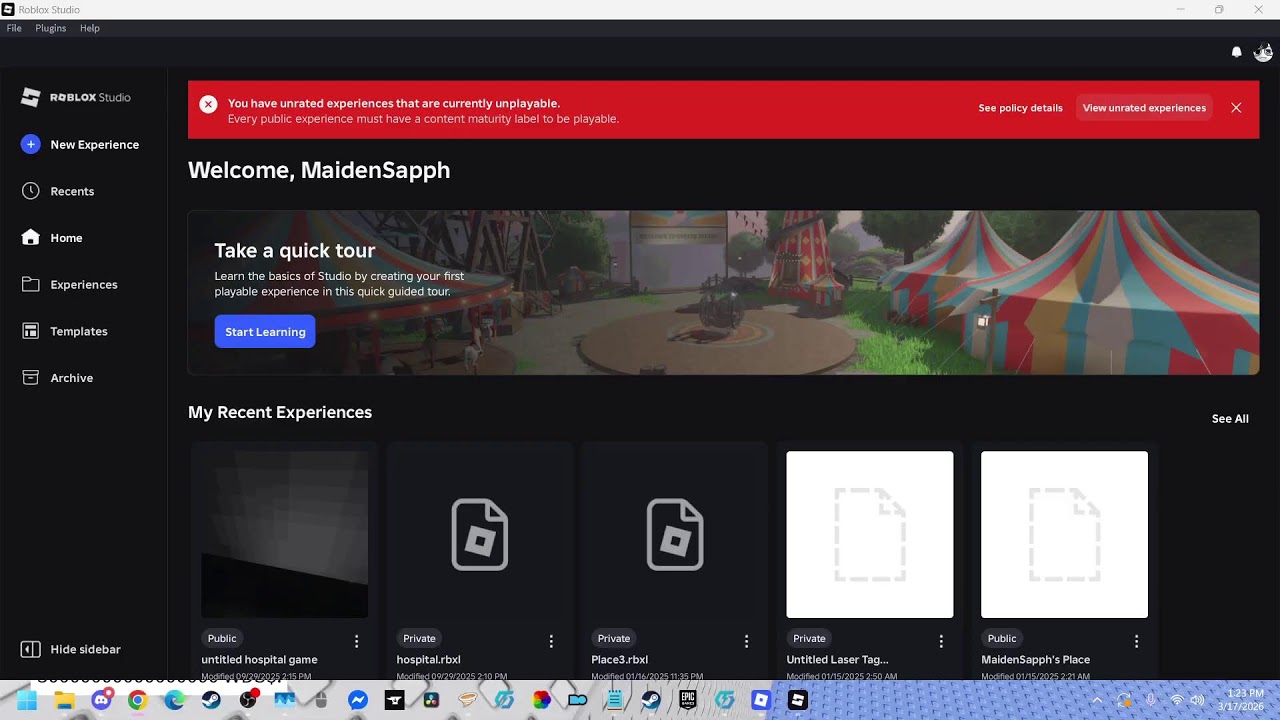The image size is (1280, 720).
Task: Click the Roblox Studio logo
Action: point(76,97)
